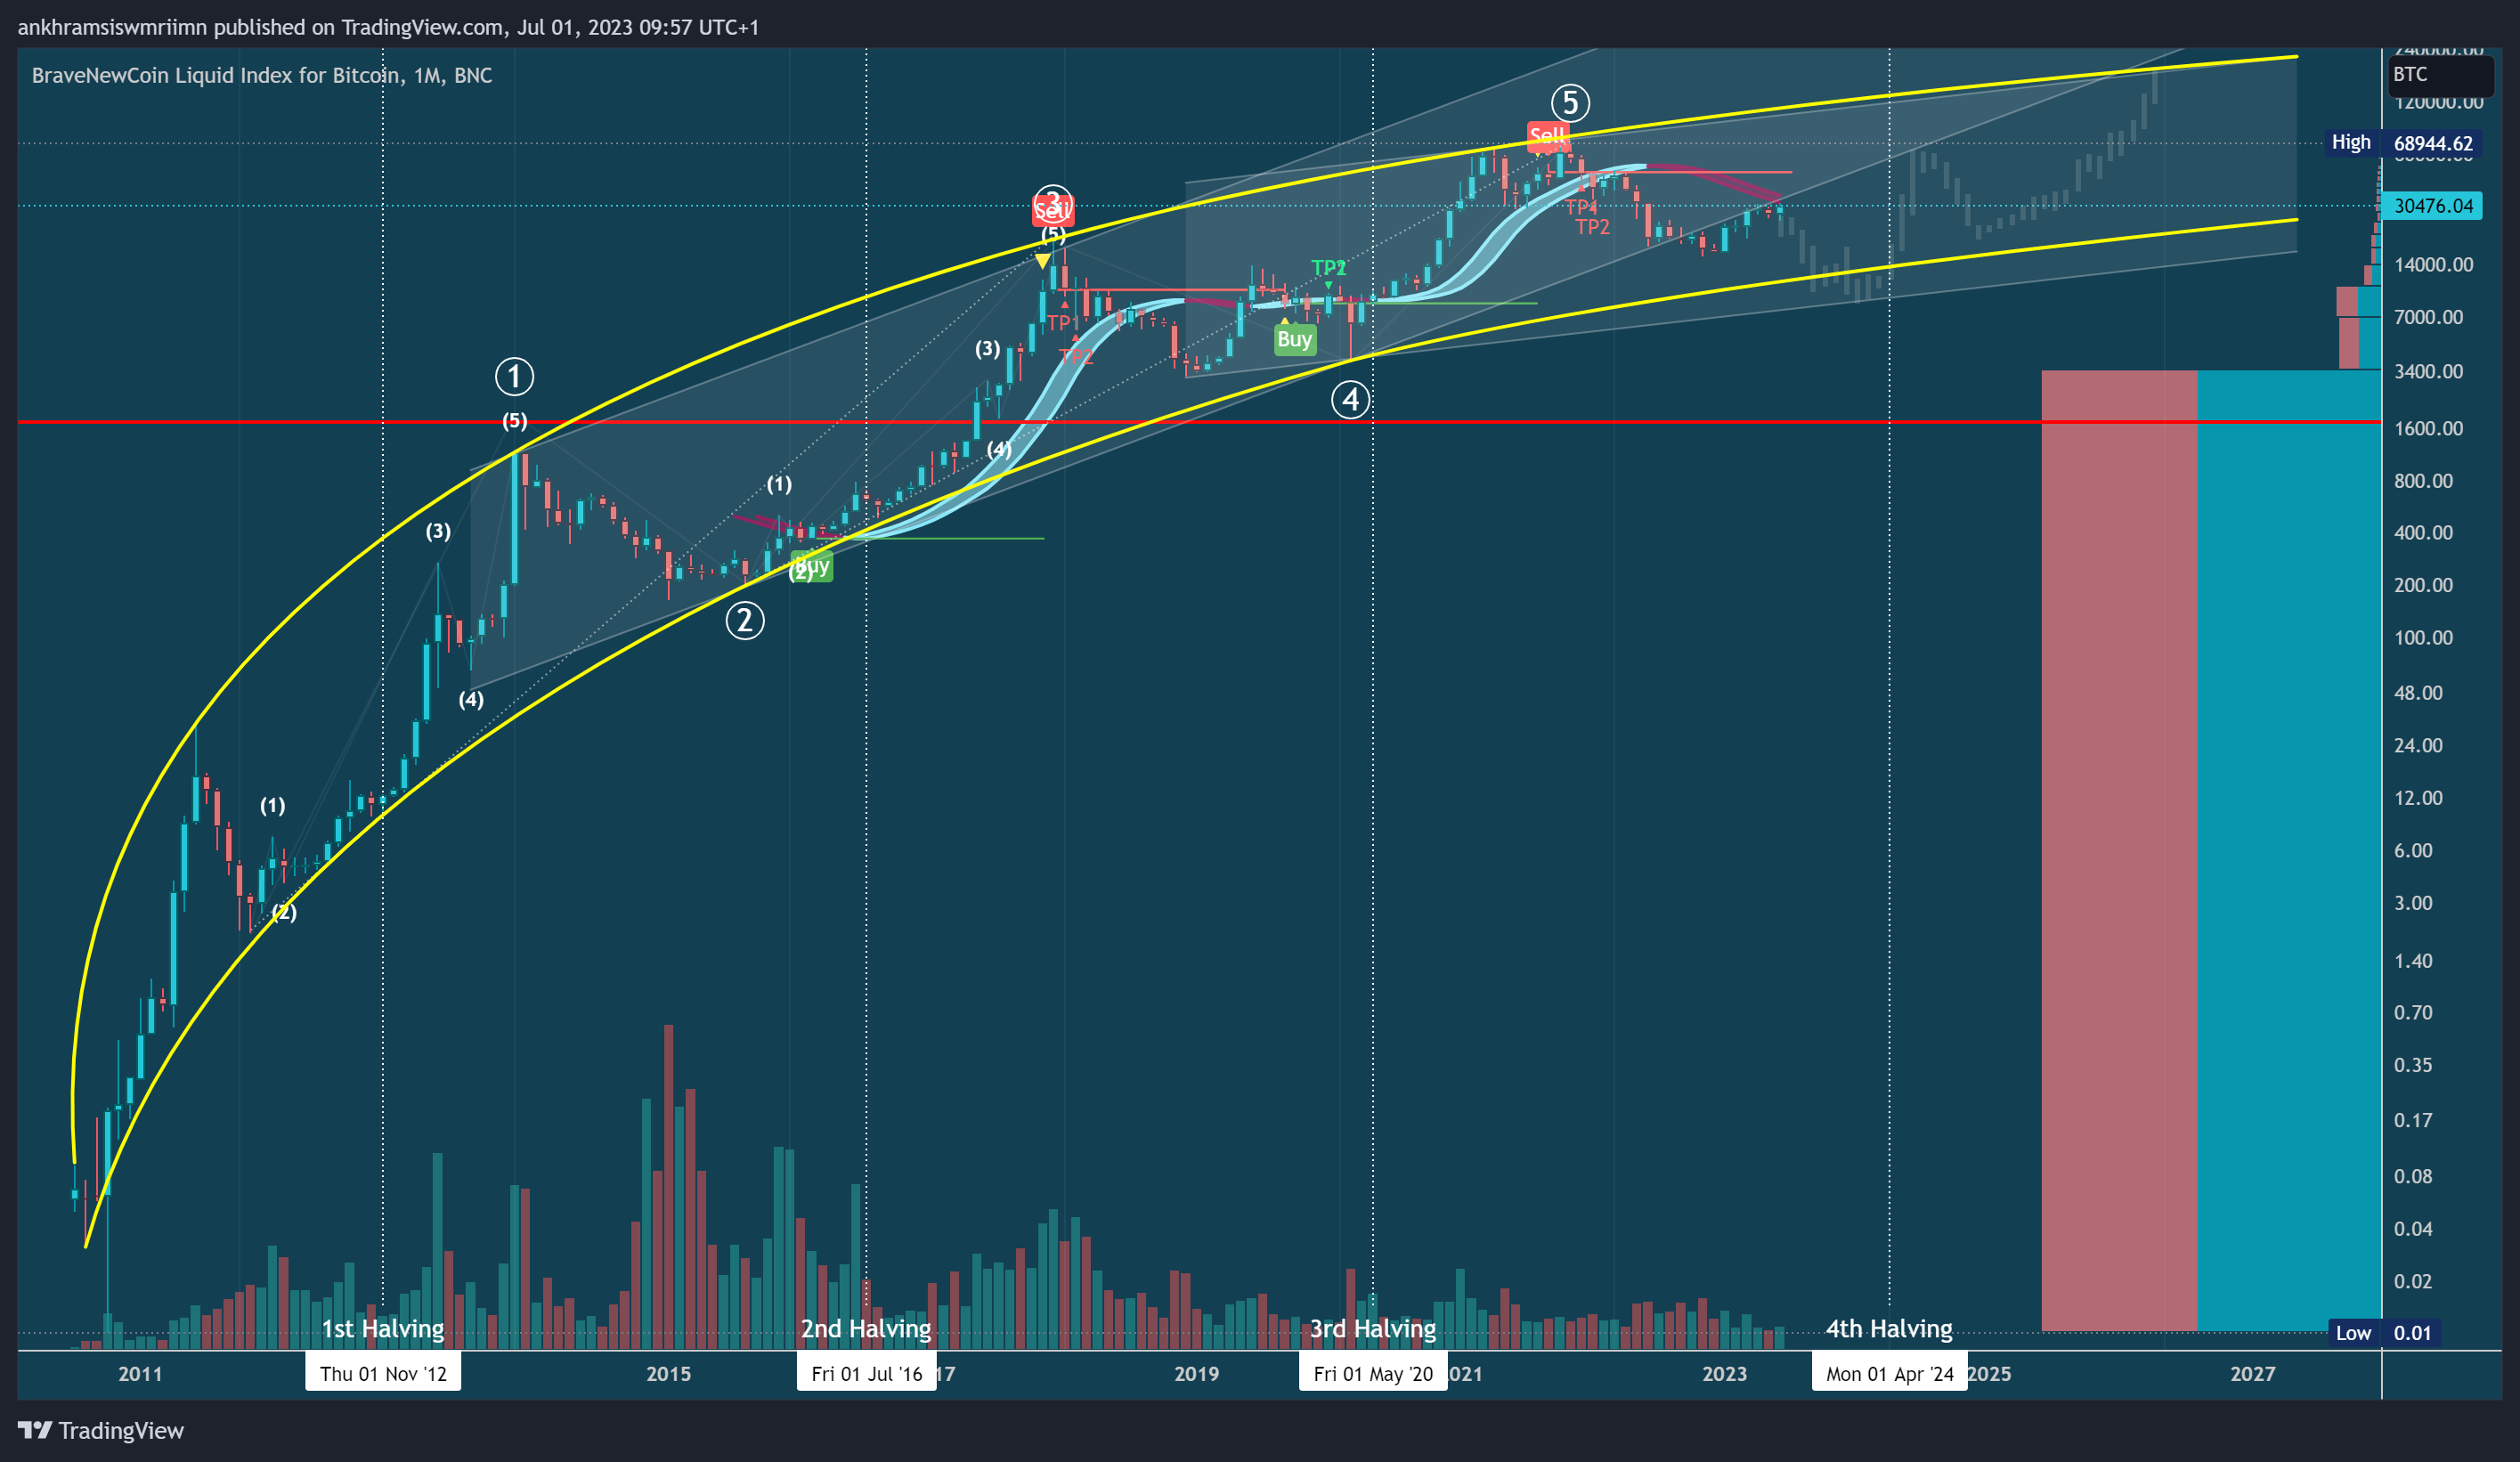2520x1462 pixels.
Task: Click the 1.40 price axis level
Action: coord(2413,960)
